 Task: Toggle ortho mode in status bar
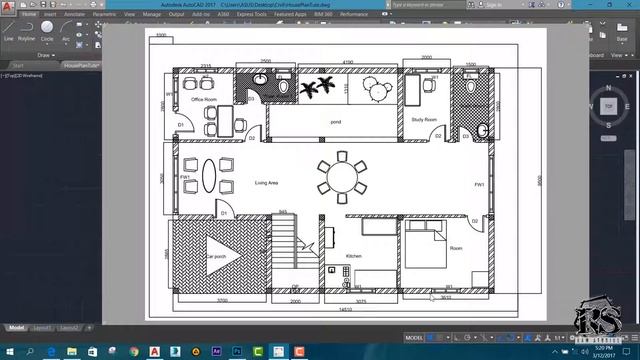tap(457, 338)
